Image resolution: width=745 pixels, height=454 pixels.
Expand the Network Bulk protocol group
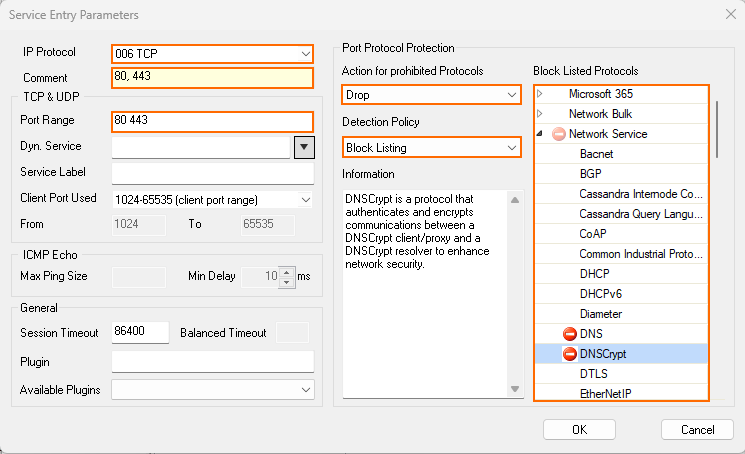540,114
